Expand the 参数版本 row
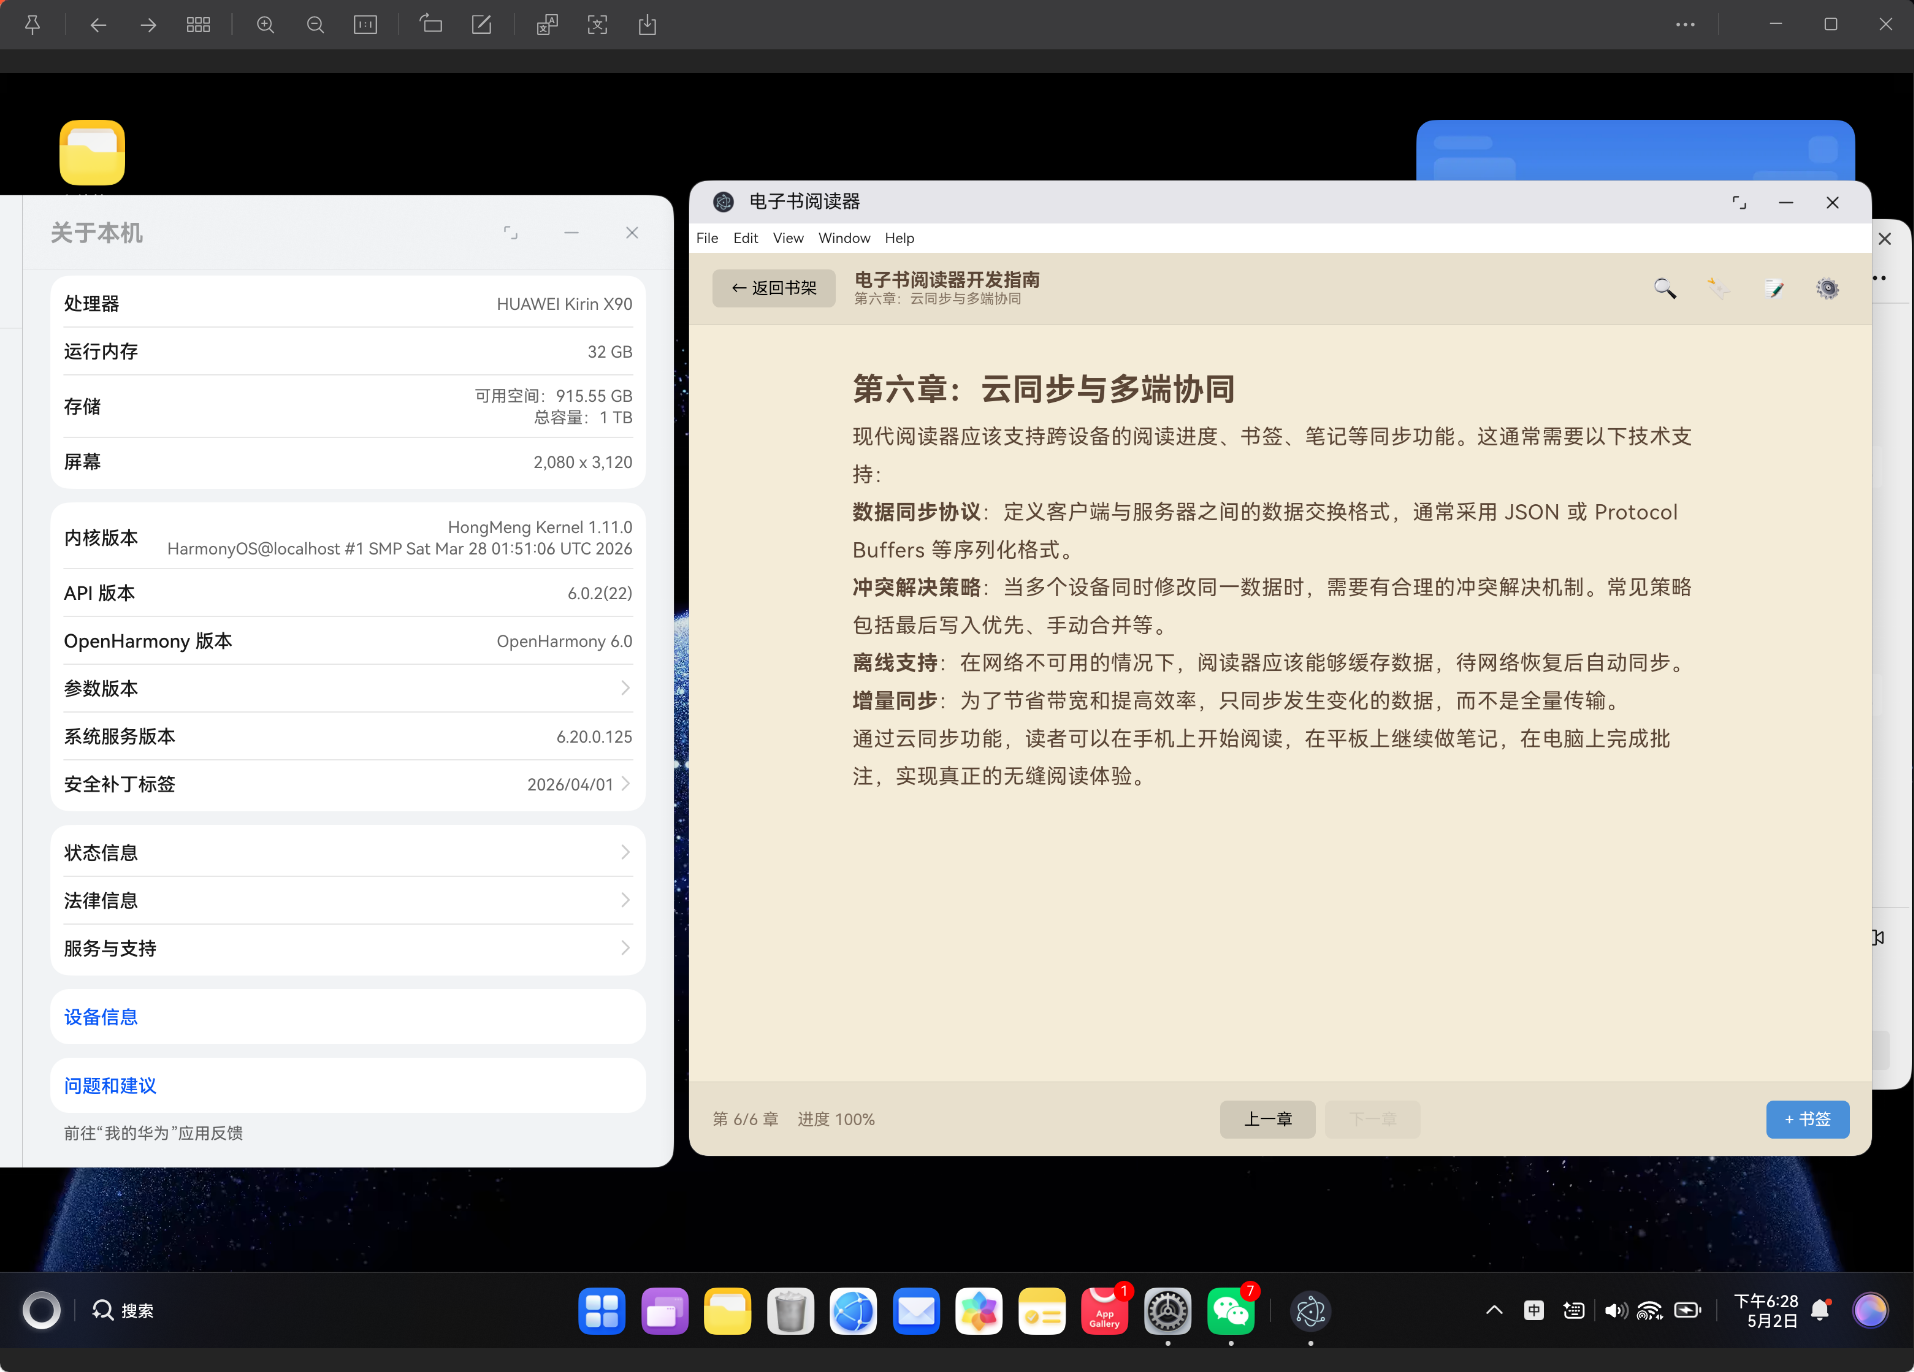 348,688
